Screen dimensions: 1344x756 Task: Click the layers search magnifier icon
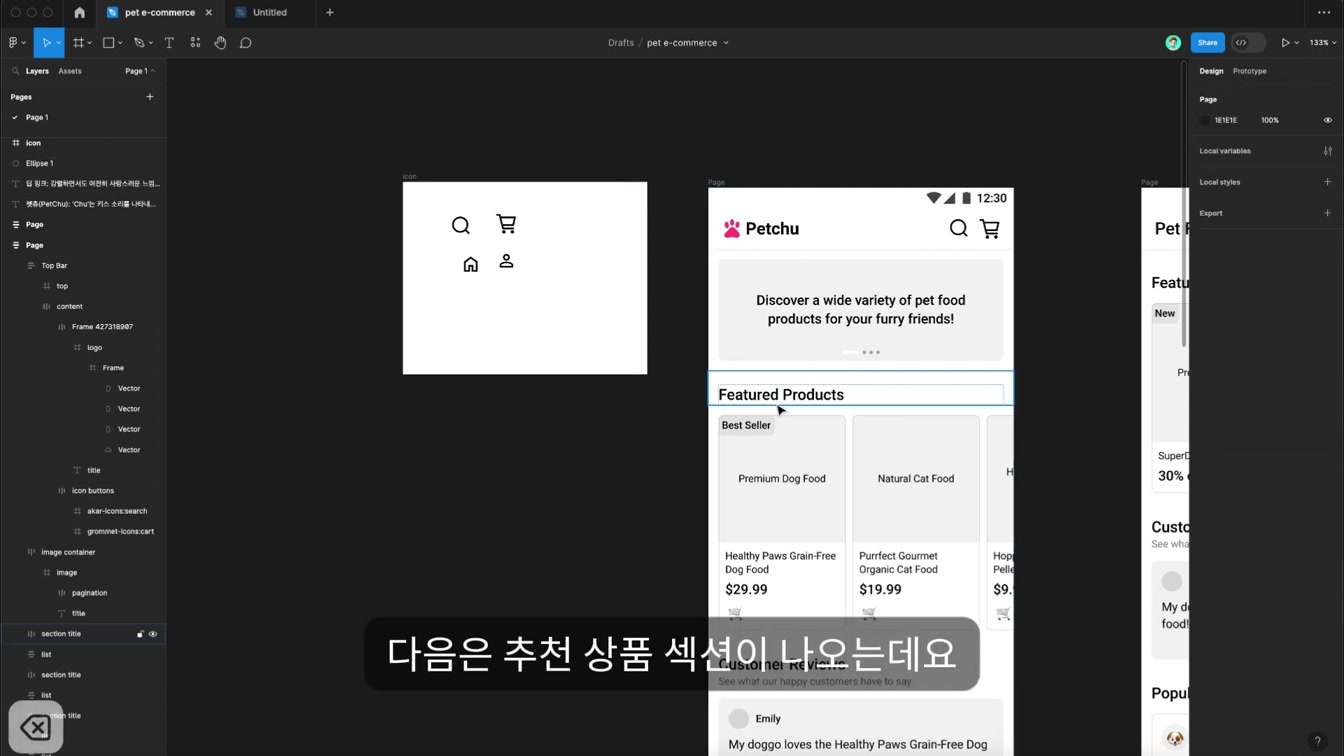click(x=16, y=71)
